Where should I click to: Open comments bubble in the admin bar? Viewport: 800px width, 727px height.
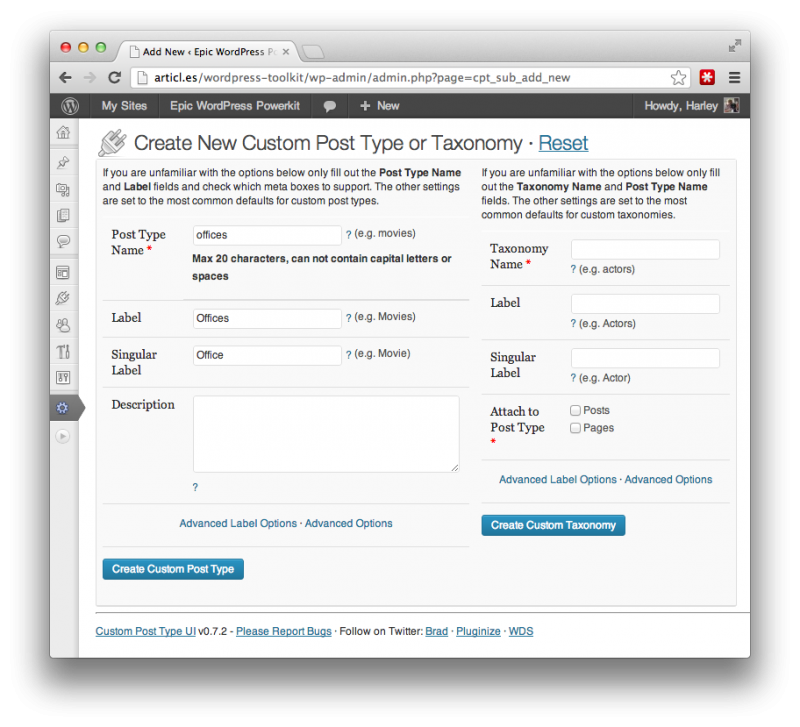(x=330, y=106)
